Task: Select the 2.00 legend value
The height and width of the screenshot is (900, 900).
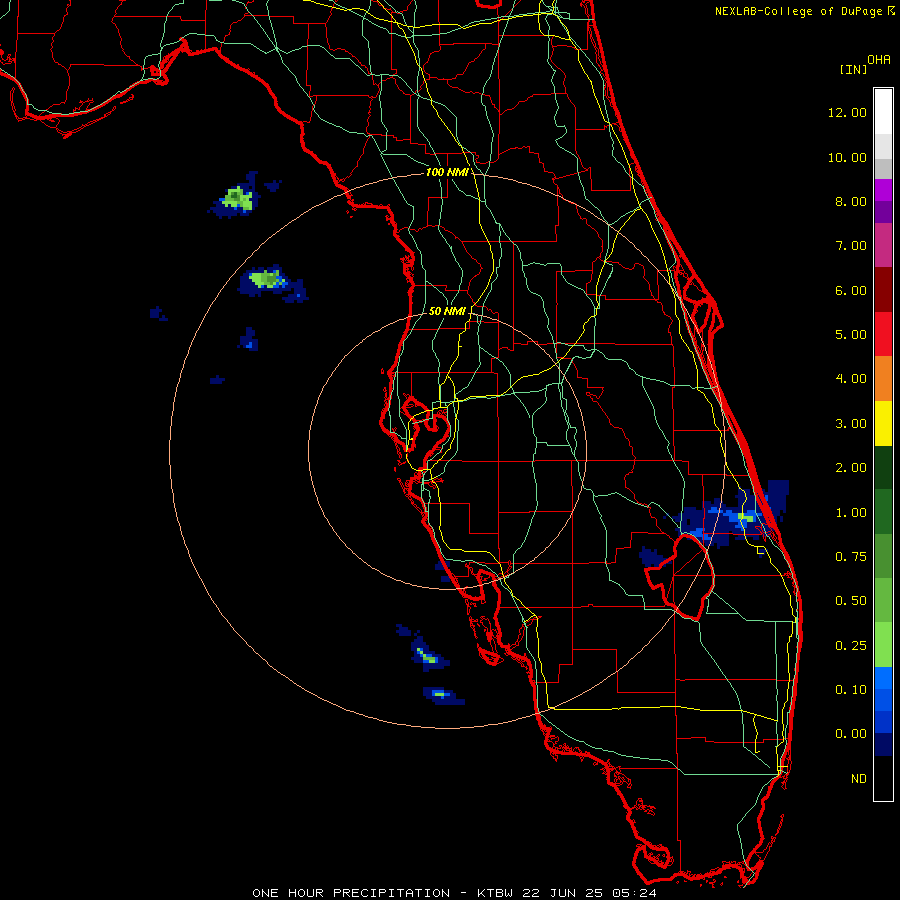Action: pyautogui.click(x=851, y=468)
